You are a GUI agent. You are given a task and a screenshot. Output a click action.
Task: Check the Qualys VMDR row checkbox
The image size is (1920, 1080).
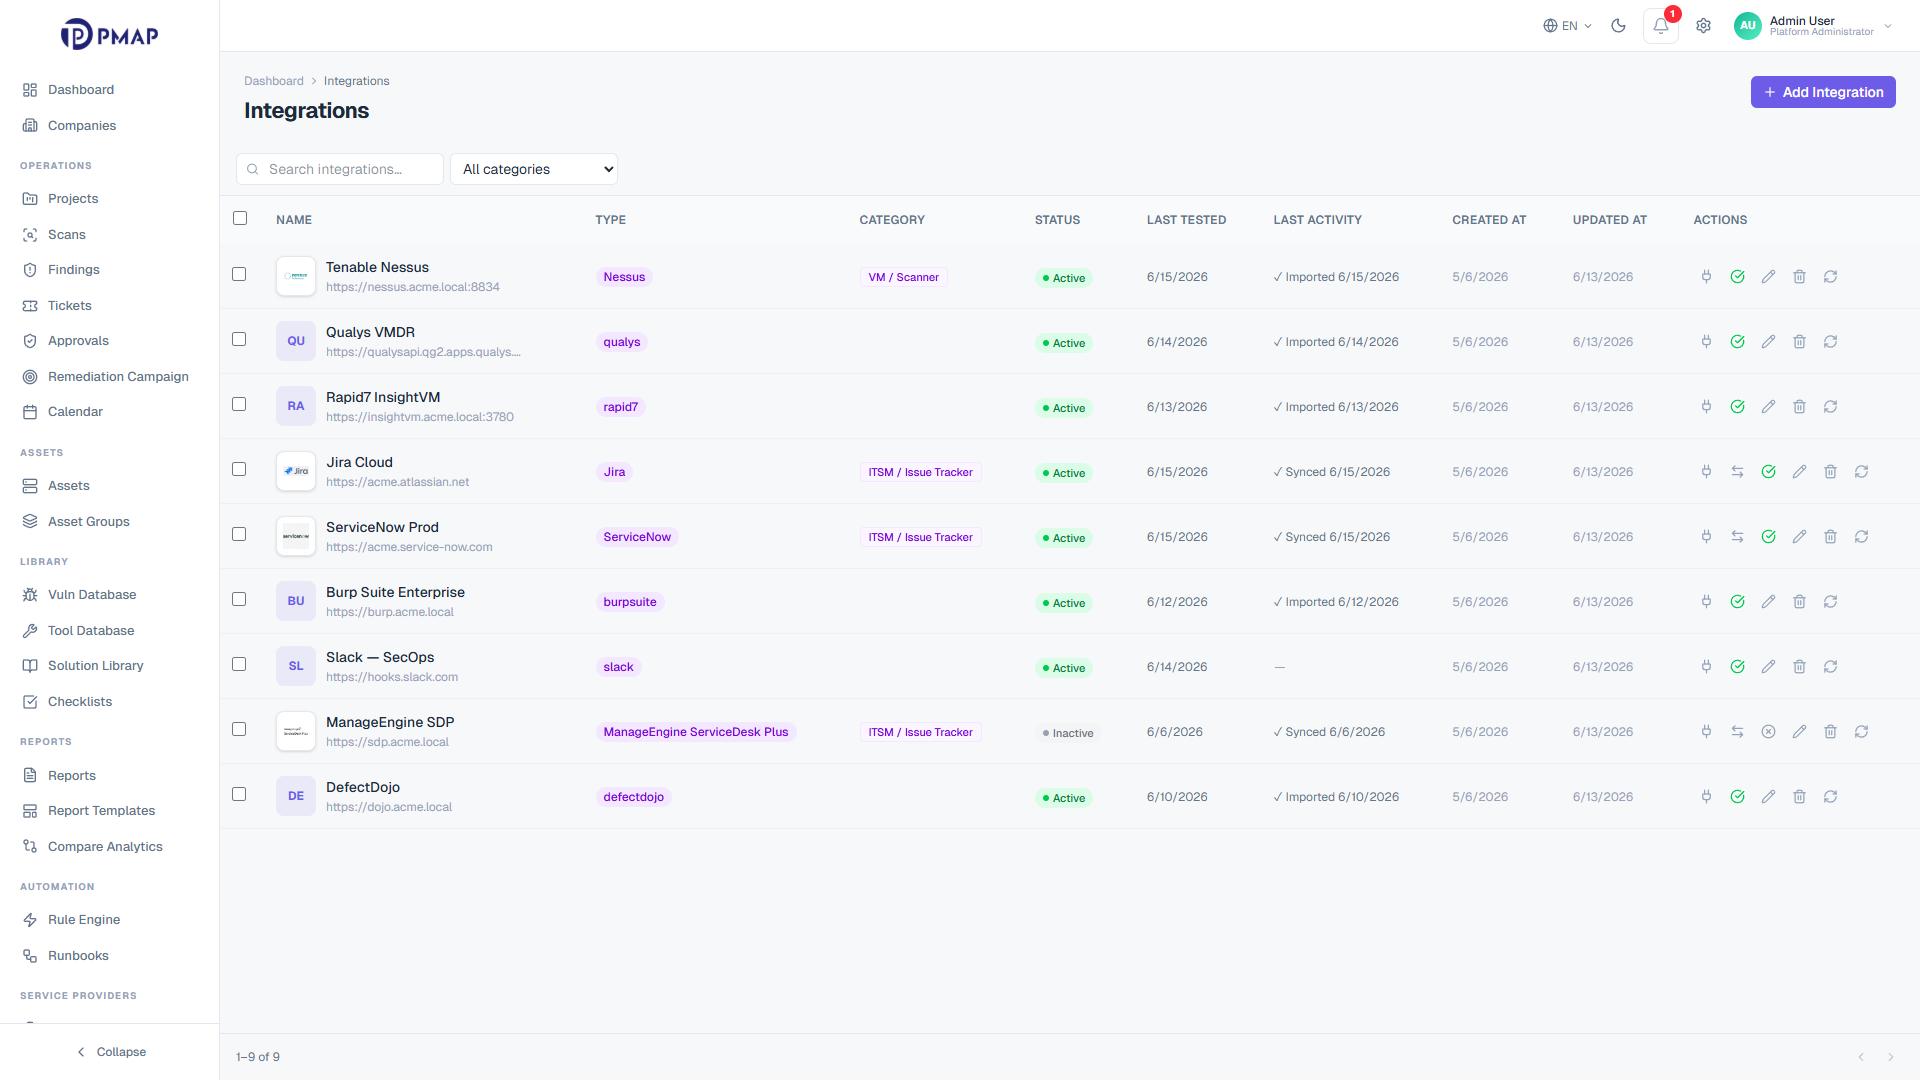tap(239, 339)
